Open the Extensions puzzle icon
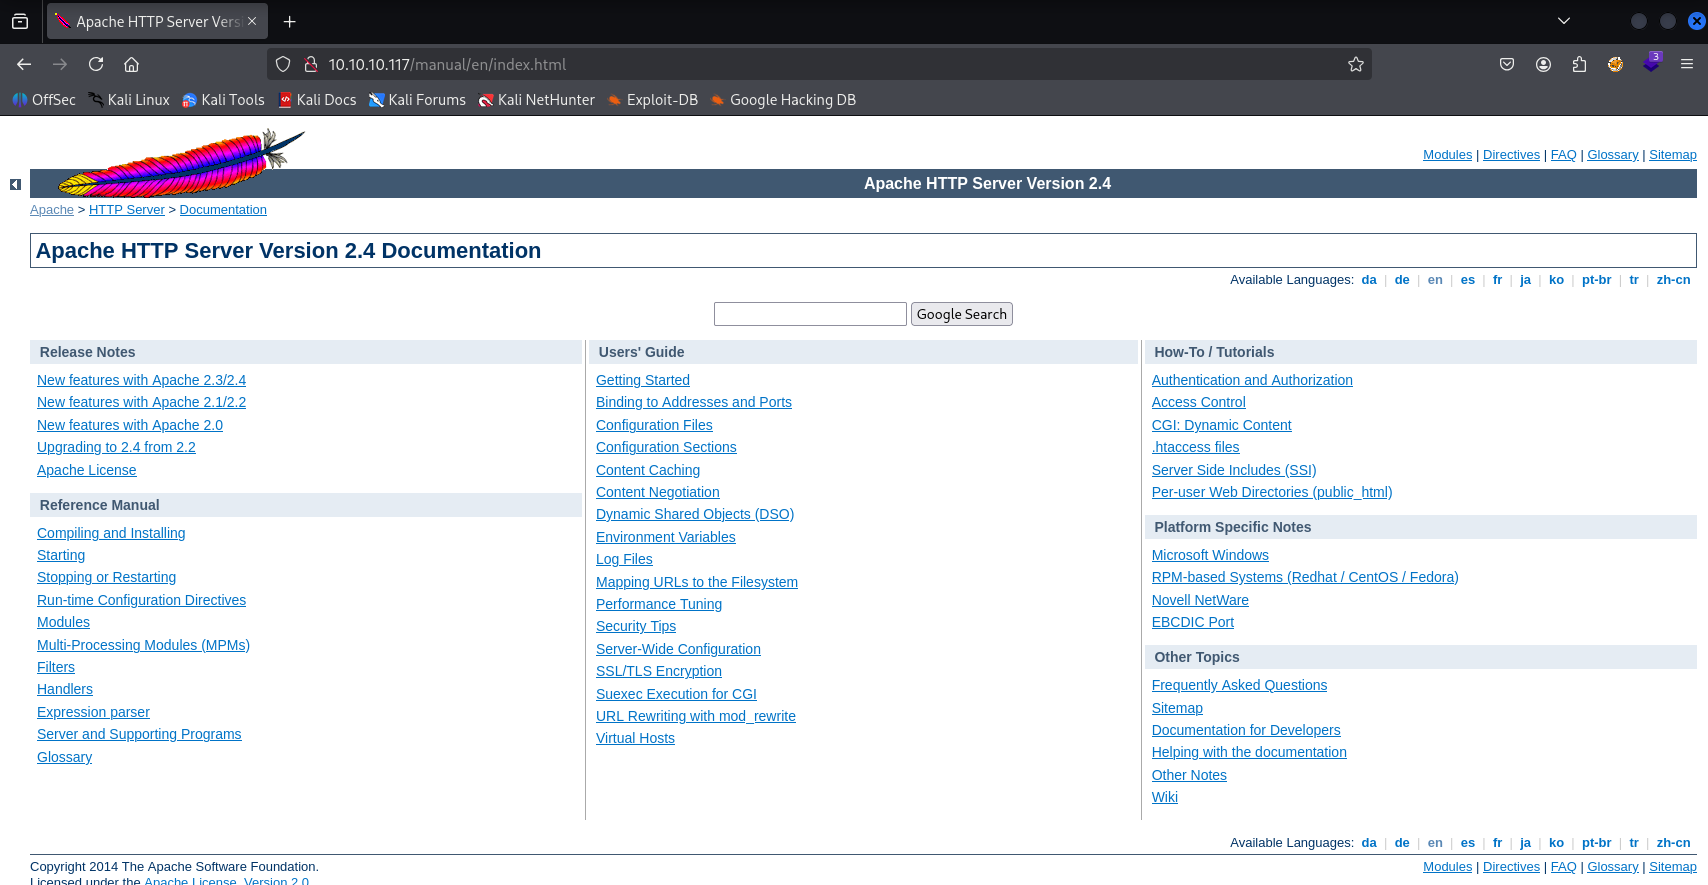The height and width of the screenshot is (885, 1708). tap(1579, 64)
